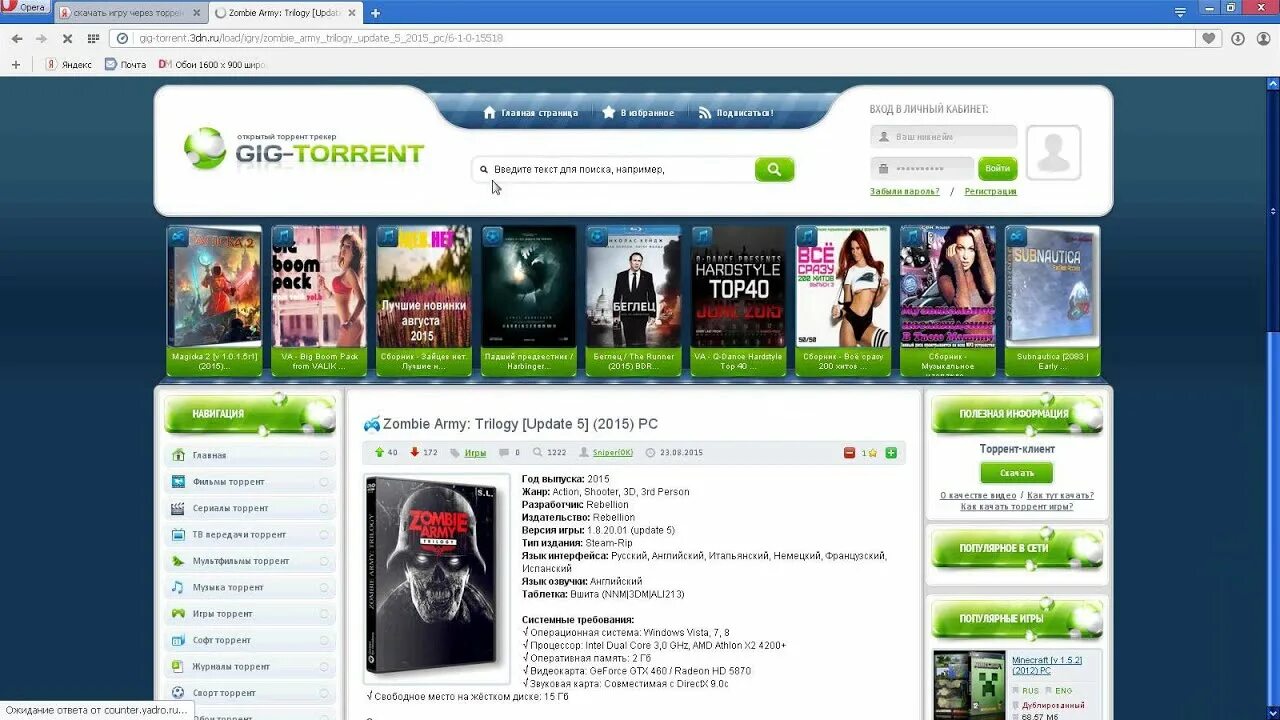Image resolution: width=1280 pixels, height=720 pixels.
Task: Open the Почта bookmark
Action: (x=125, y=64)
